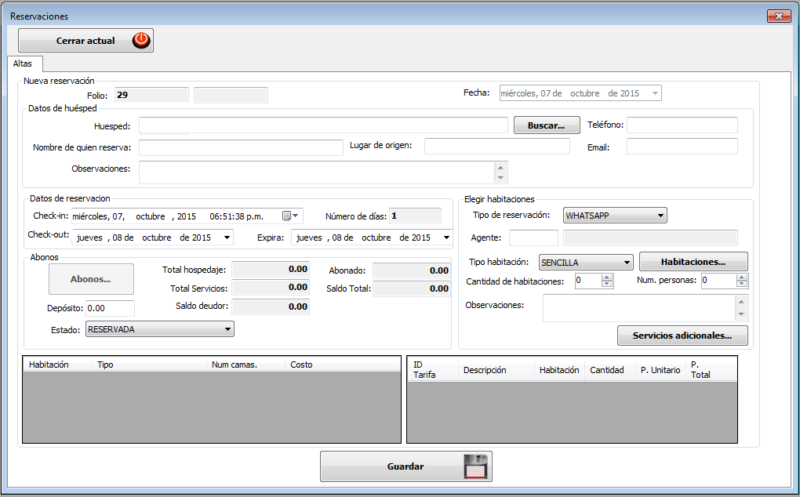This screenshot has height=497, width=800.
Task: Click the Email input field
Action: coord(682,146)
